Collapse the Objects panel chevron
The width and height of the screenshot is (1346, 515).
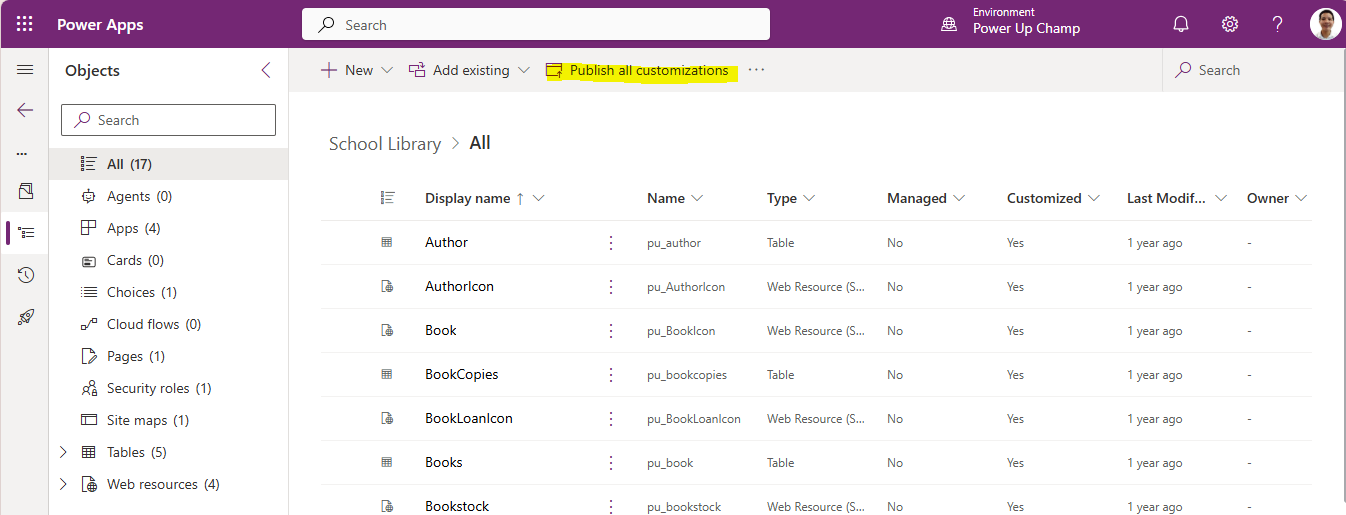(x=266, y=70)
